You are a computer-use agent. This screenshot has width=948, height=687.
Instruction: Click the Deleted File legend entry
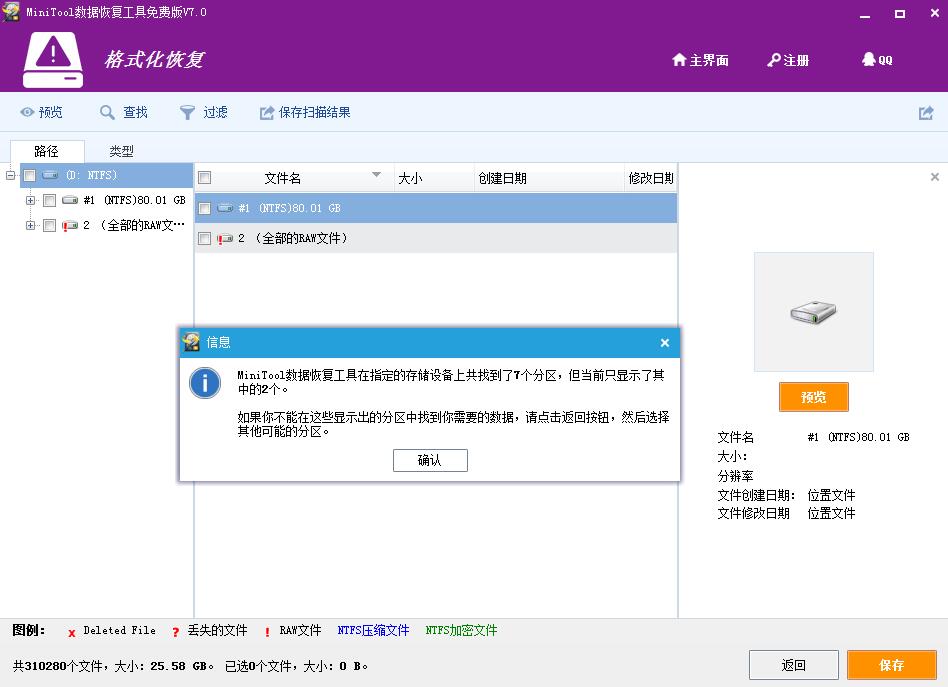tap(112, 631)
